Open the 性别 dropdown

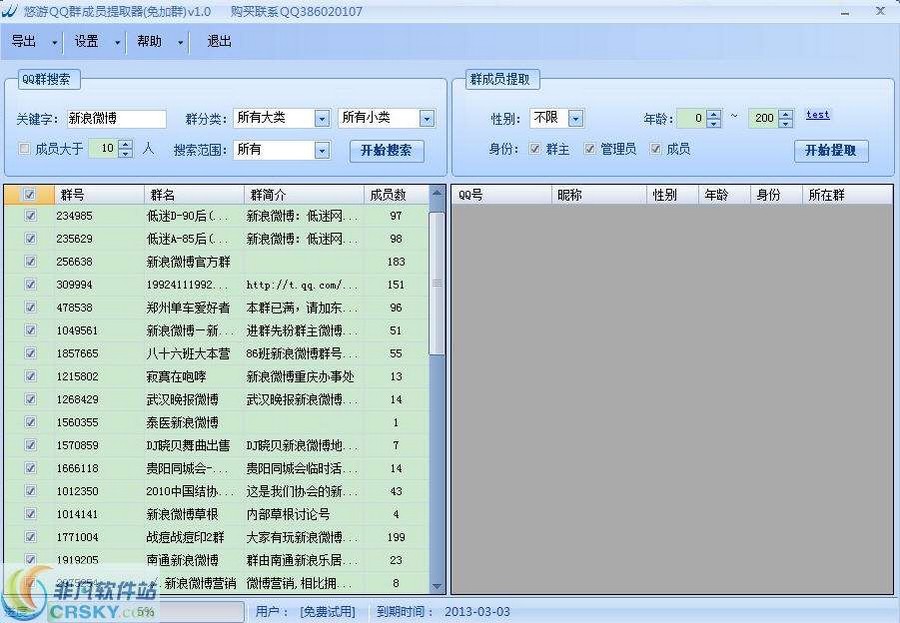(576, 118)
